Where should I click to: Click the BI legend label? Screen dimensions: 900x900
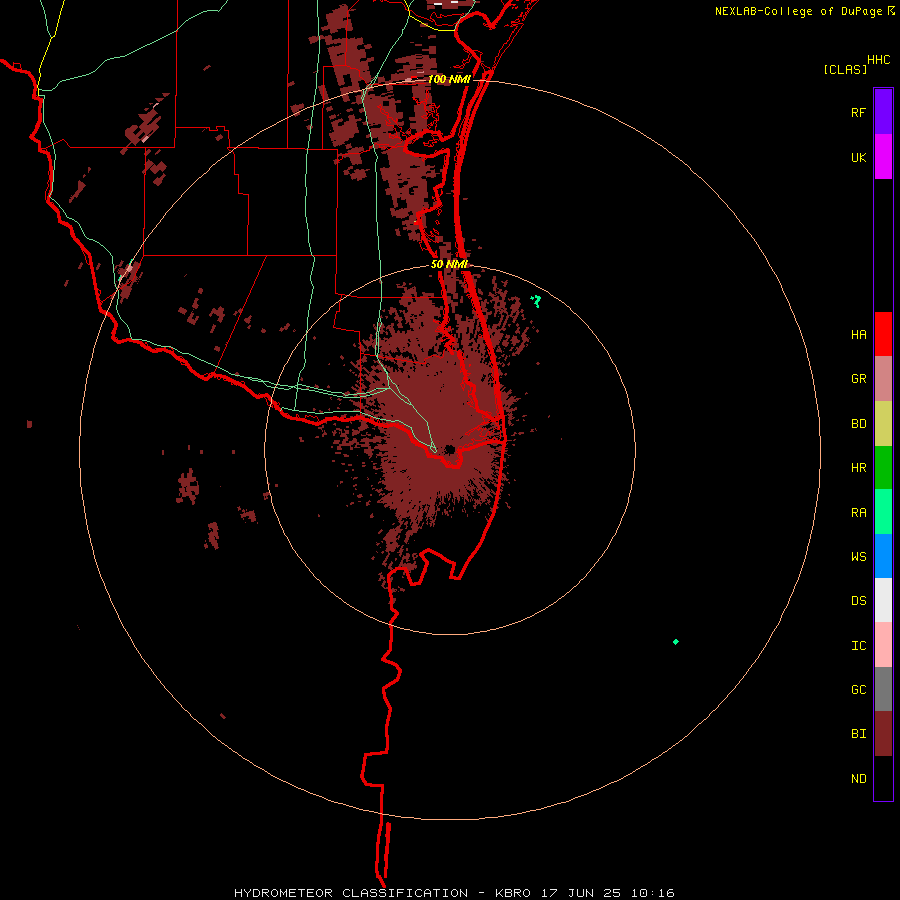point(858,734)
